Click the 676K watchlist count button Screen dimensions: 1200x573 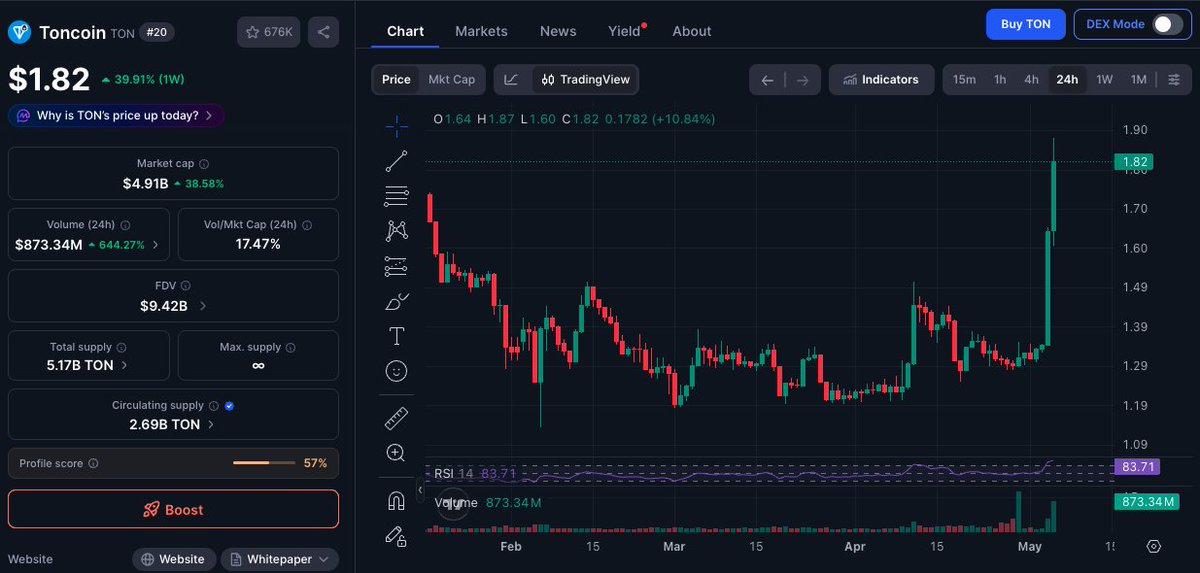coord(268,32)
